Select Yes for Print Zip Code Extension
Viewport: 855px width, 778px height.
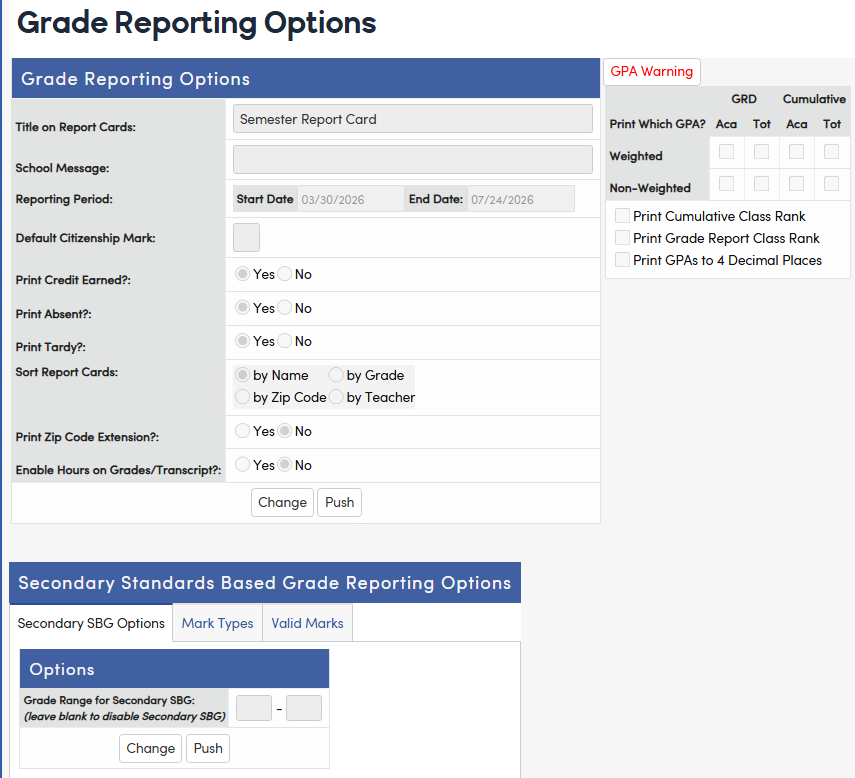coord(243,431)
